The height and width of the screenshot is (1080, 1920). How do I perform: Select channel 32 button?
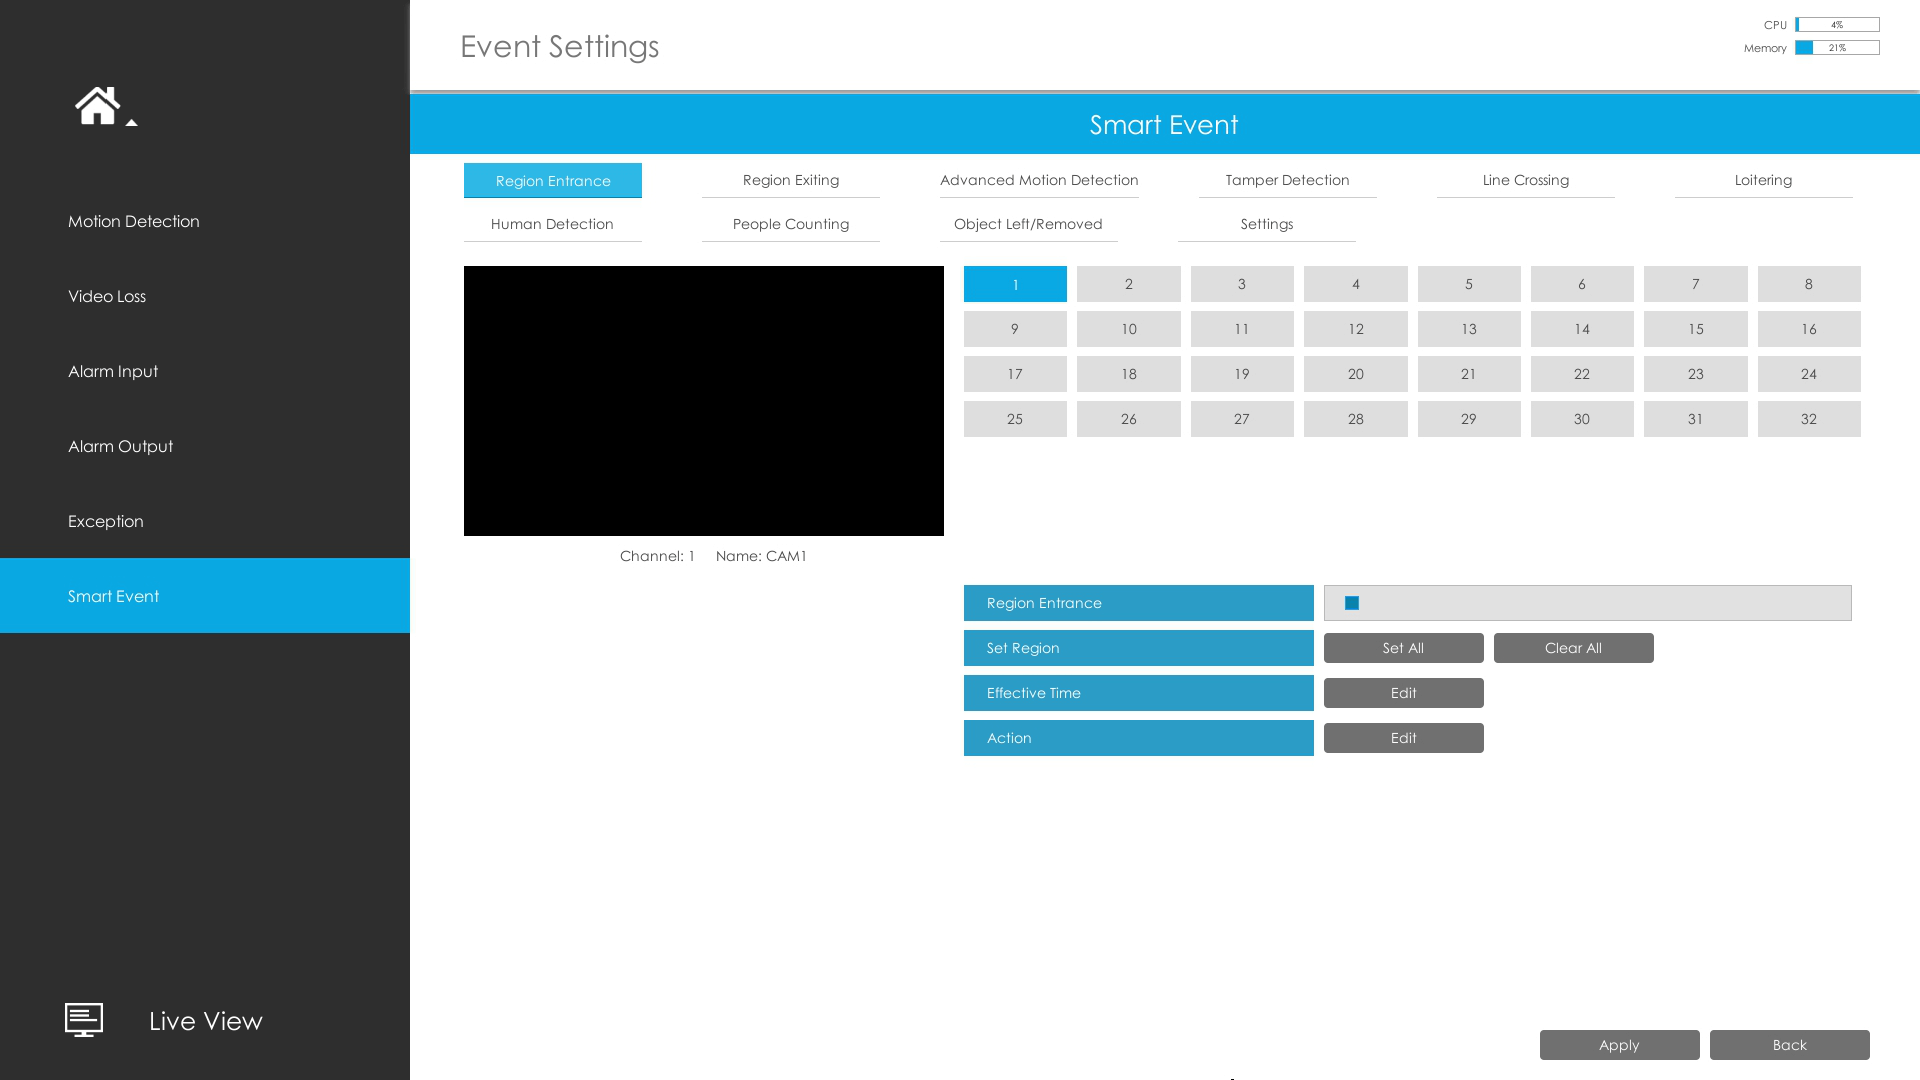click(1808, 419)
